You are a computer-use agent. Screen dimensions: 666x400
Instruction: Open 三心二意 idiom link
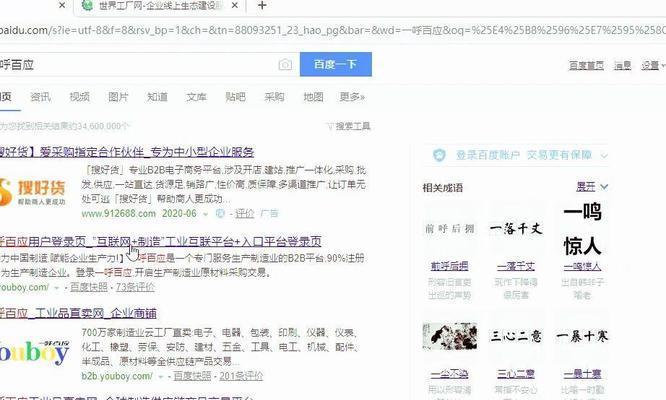(516, 374)
